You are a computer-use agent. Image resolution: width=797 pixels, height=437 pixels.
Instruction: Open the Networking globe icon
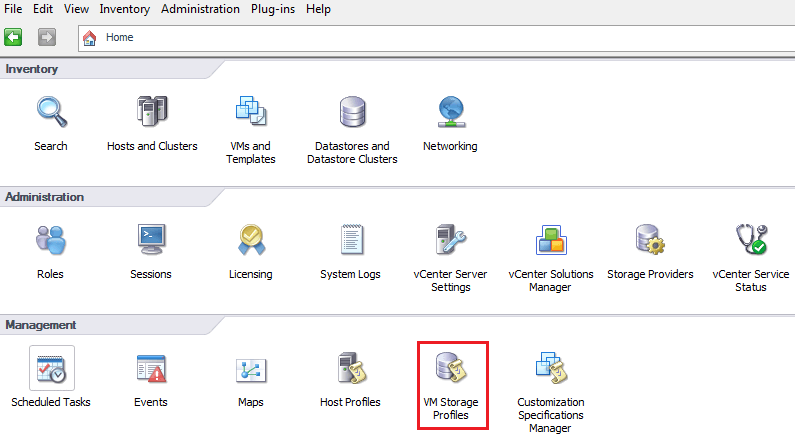[451, 111]
